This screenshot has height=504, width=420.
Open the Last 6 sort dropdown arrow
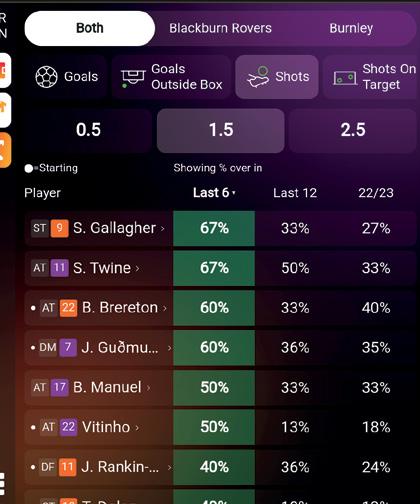(234, 193)
